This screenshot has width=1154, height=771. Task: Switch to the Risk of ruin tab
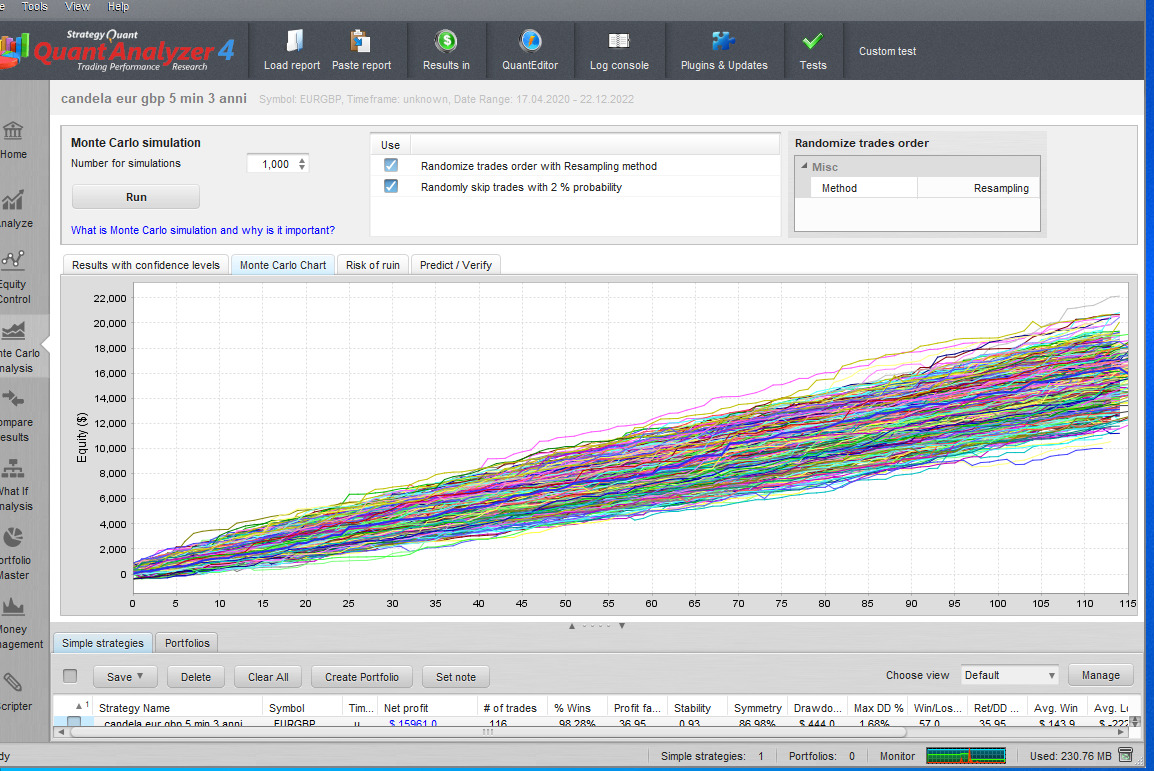tap(373, 265)
